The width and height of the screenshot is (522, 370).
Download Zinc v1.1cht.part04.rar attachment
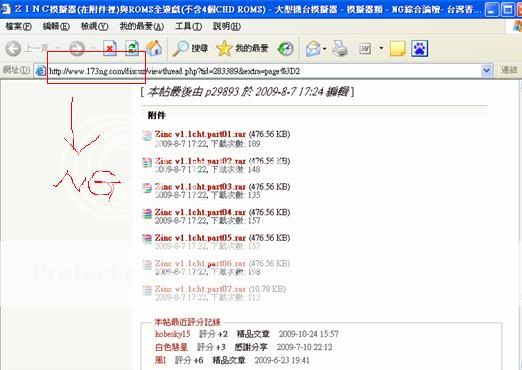click(200, 212)
